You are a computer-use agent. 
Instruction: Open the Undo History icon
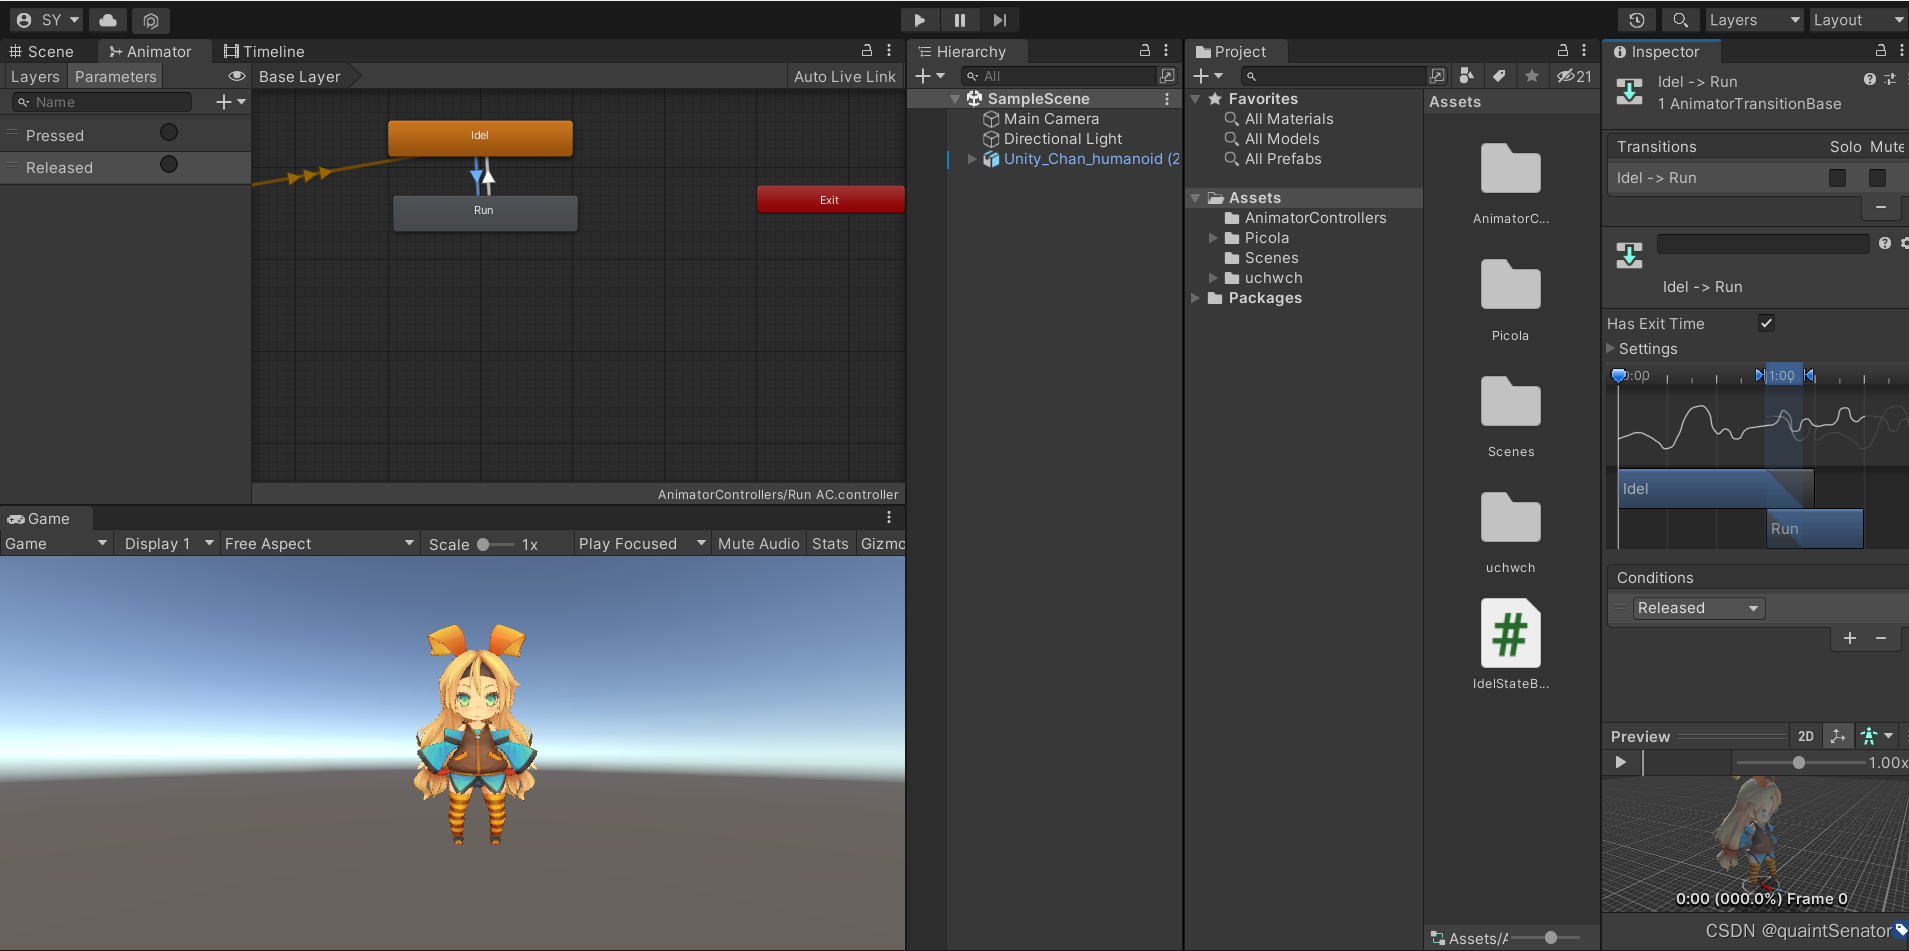point(1637,20)
